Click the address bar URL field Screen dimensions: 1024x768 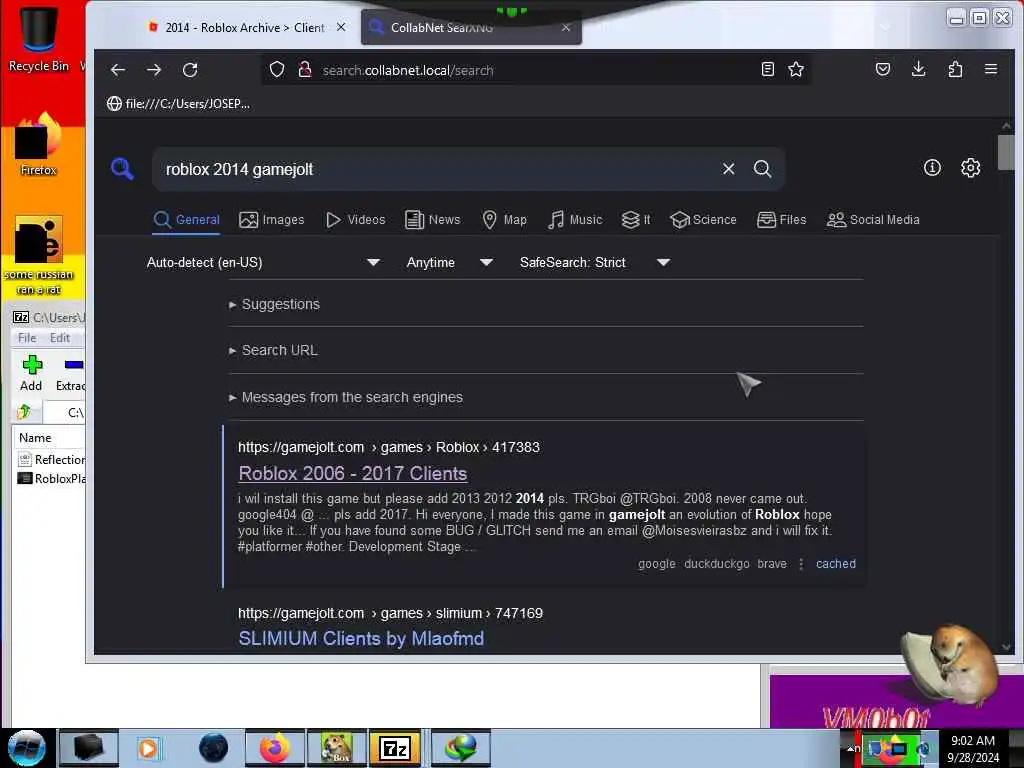point(536,70)
